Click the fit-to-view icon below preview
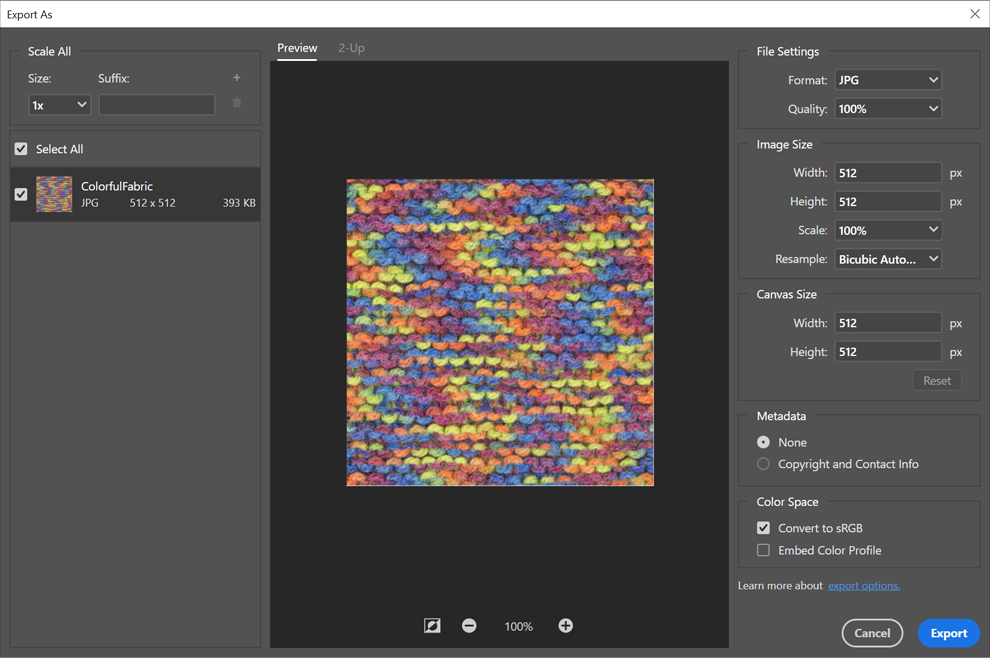The height and width of the screenshot is (658, 990). [x=432, y=626]
